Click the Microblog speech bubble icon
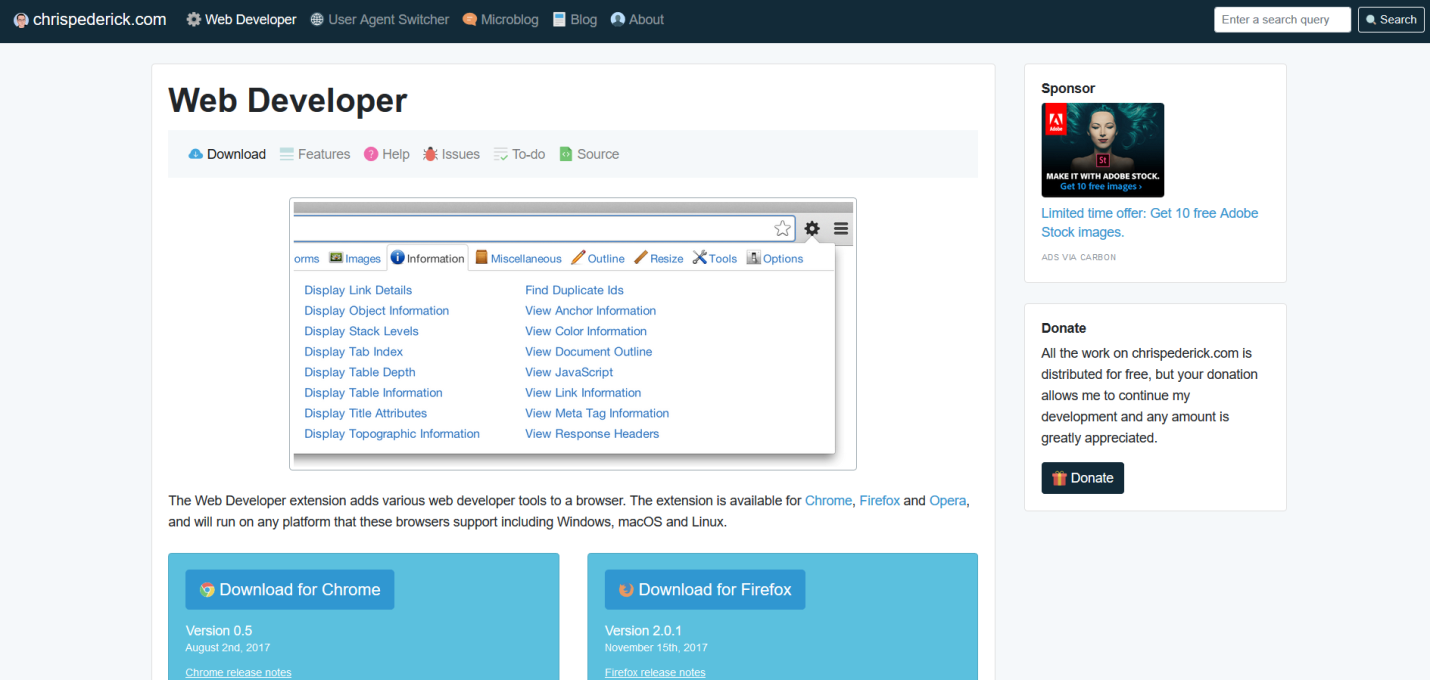 point(469,19)
